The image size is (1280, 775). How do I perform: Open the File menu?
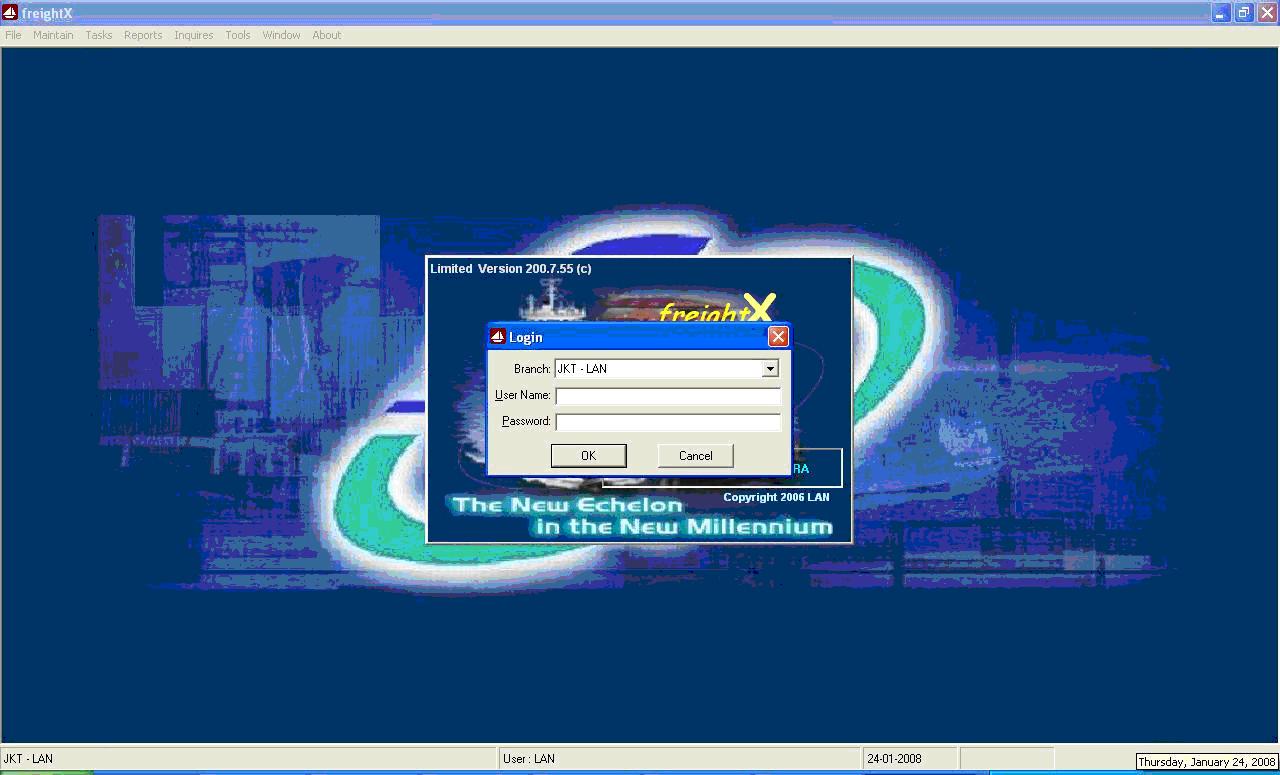[x=13, y=35]
